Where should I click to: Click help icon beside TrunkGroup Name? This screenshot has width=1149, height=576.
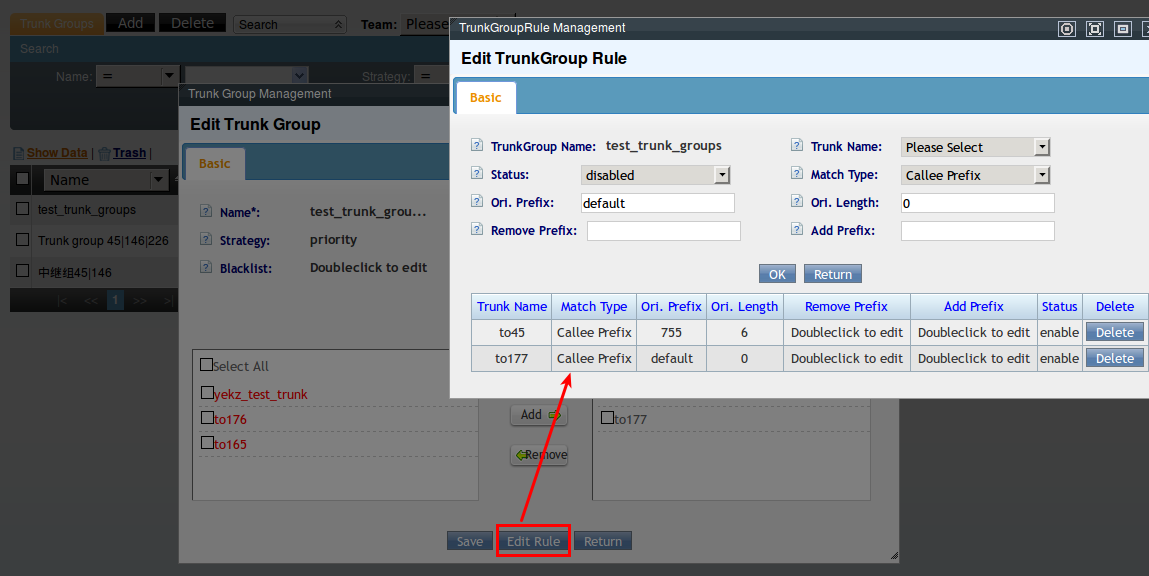(477, 146)
